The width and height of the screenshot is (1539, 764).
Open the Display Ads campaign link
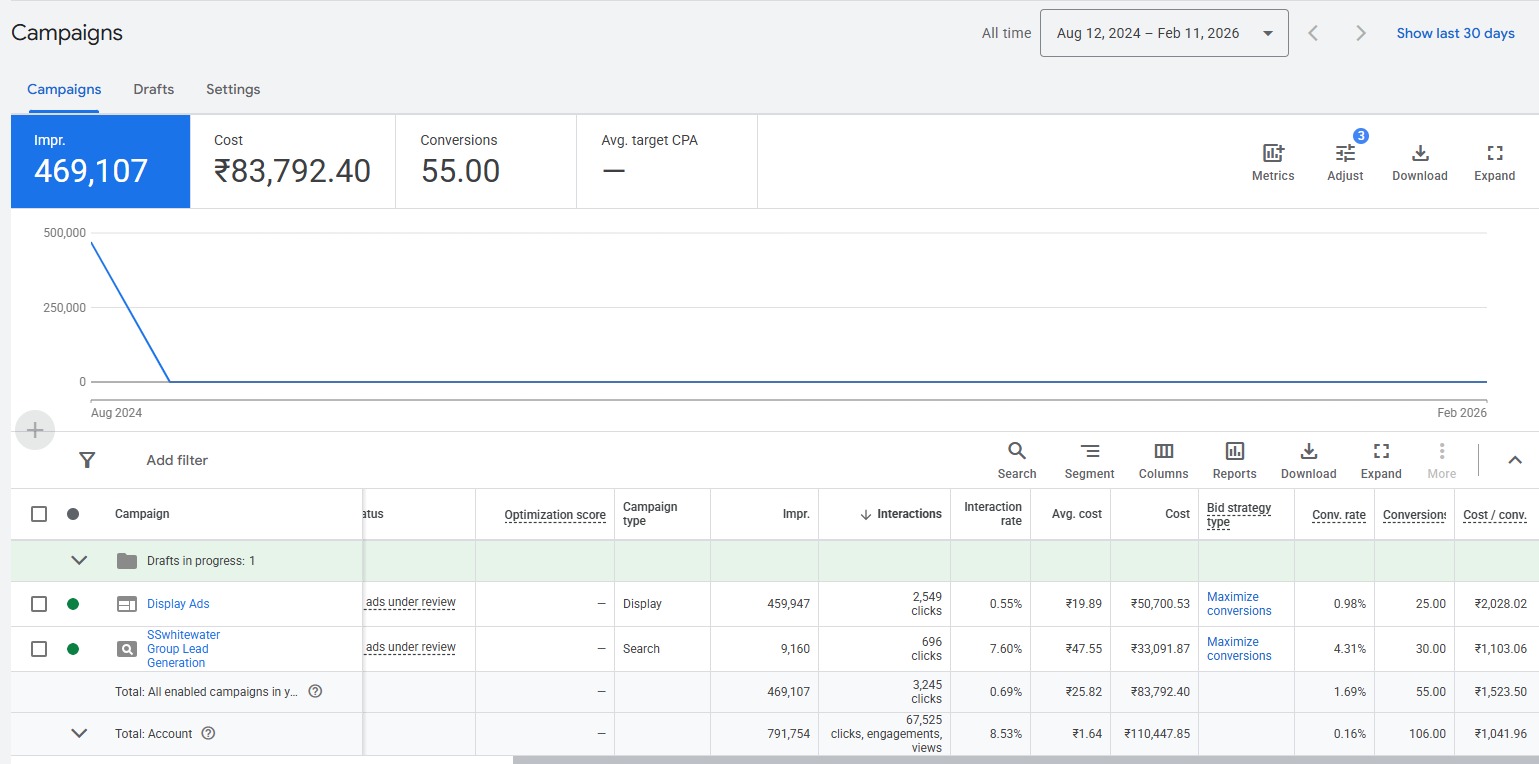pyautogui.click(x=178, y=604)
